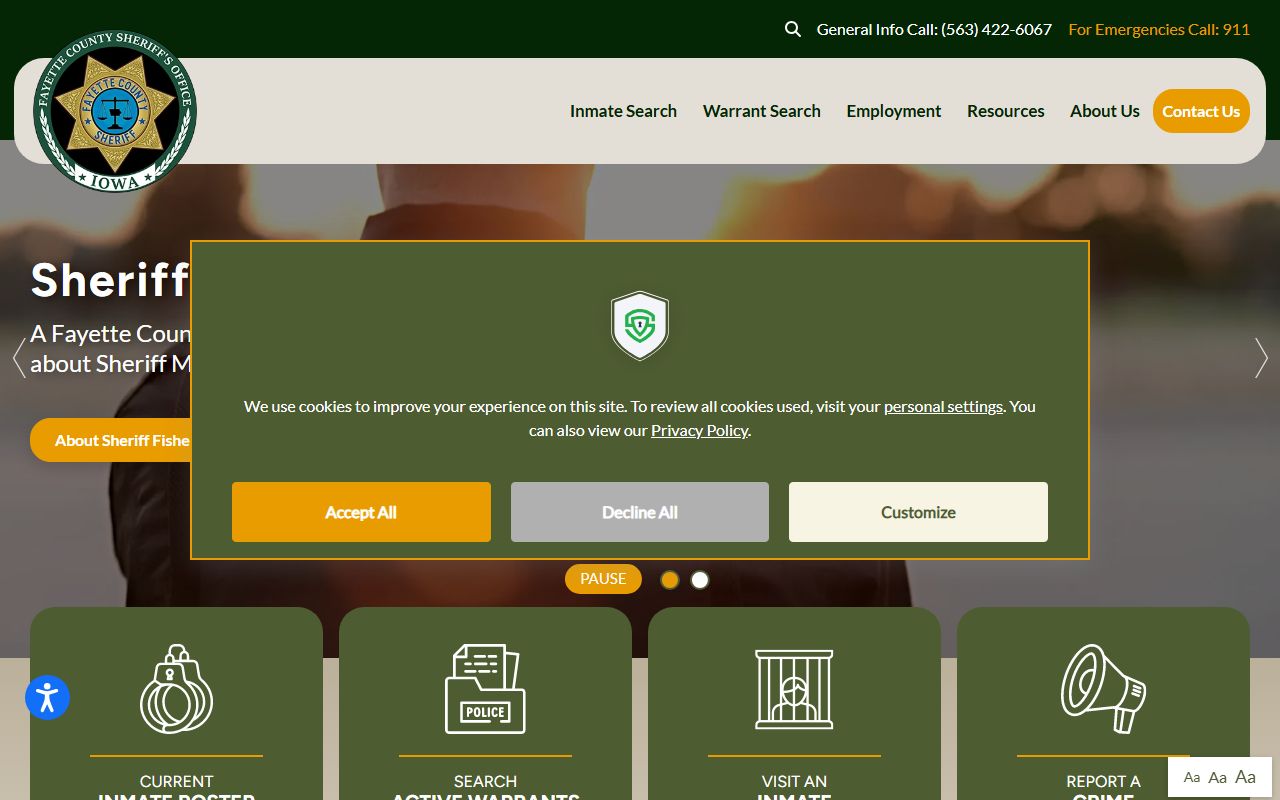
Task: Click the search magnifier icon
Action: 793,29
